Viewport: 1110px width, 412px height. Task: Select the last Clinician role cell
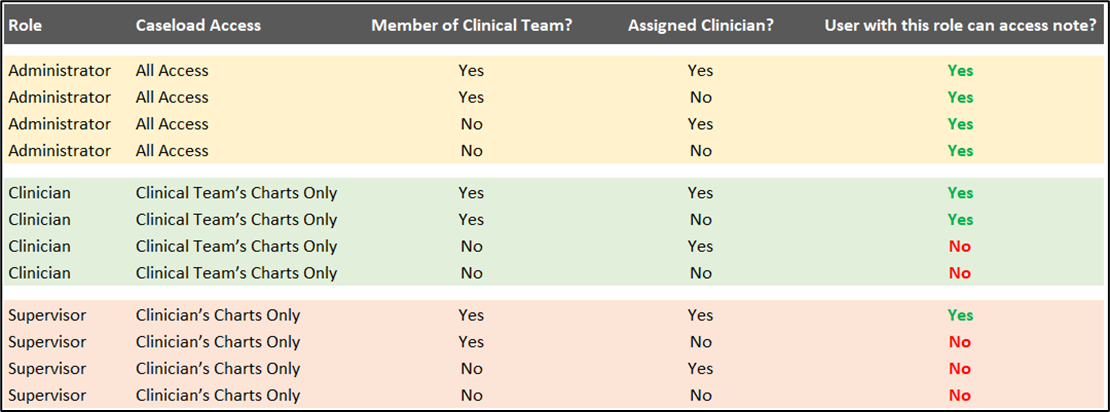(39, 273)
